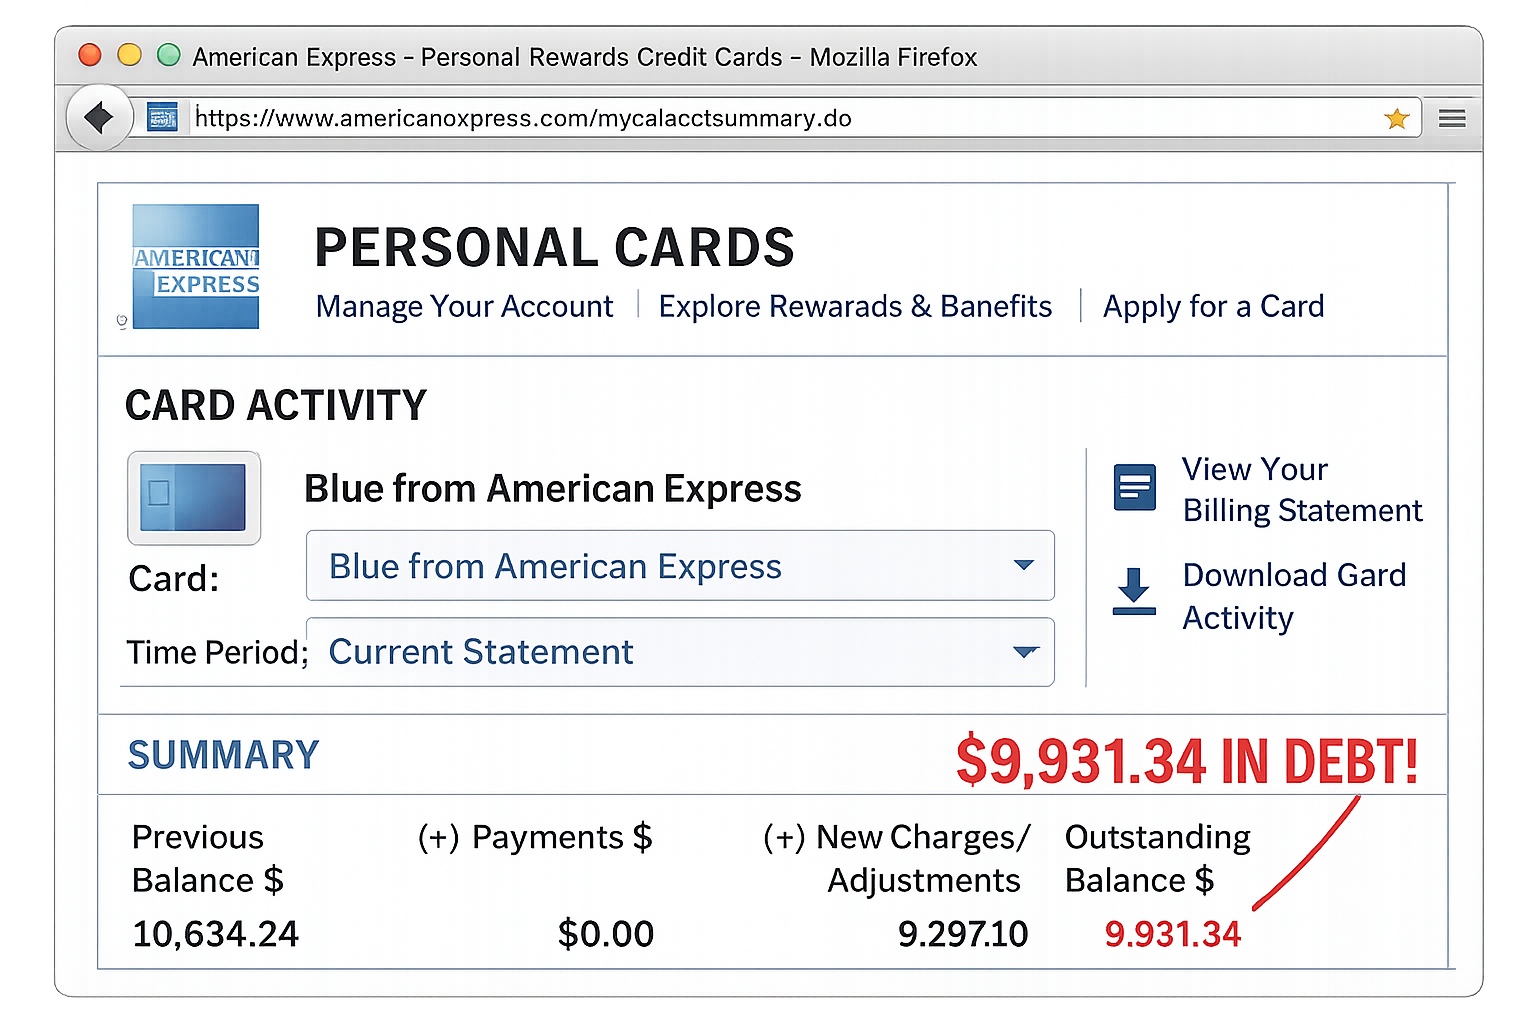
Task: Click the red outstanding balance amount
Action: coord(1172,934)
